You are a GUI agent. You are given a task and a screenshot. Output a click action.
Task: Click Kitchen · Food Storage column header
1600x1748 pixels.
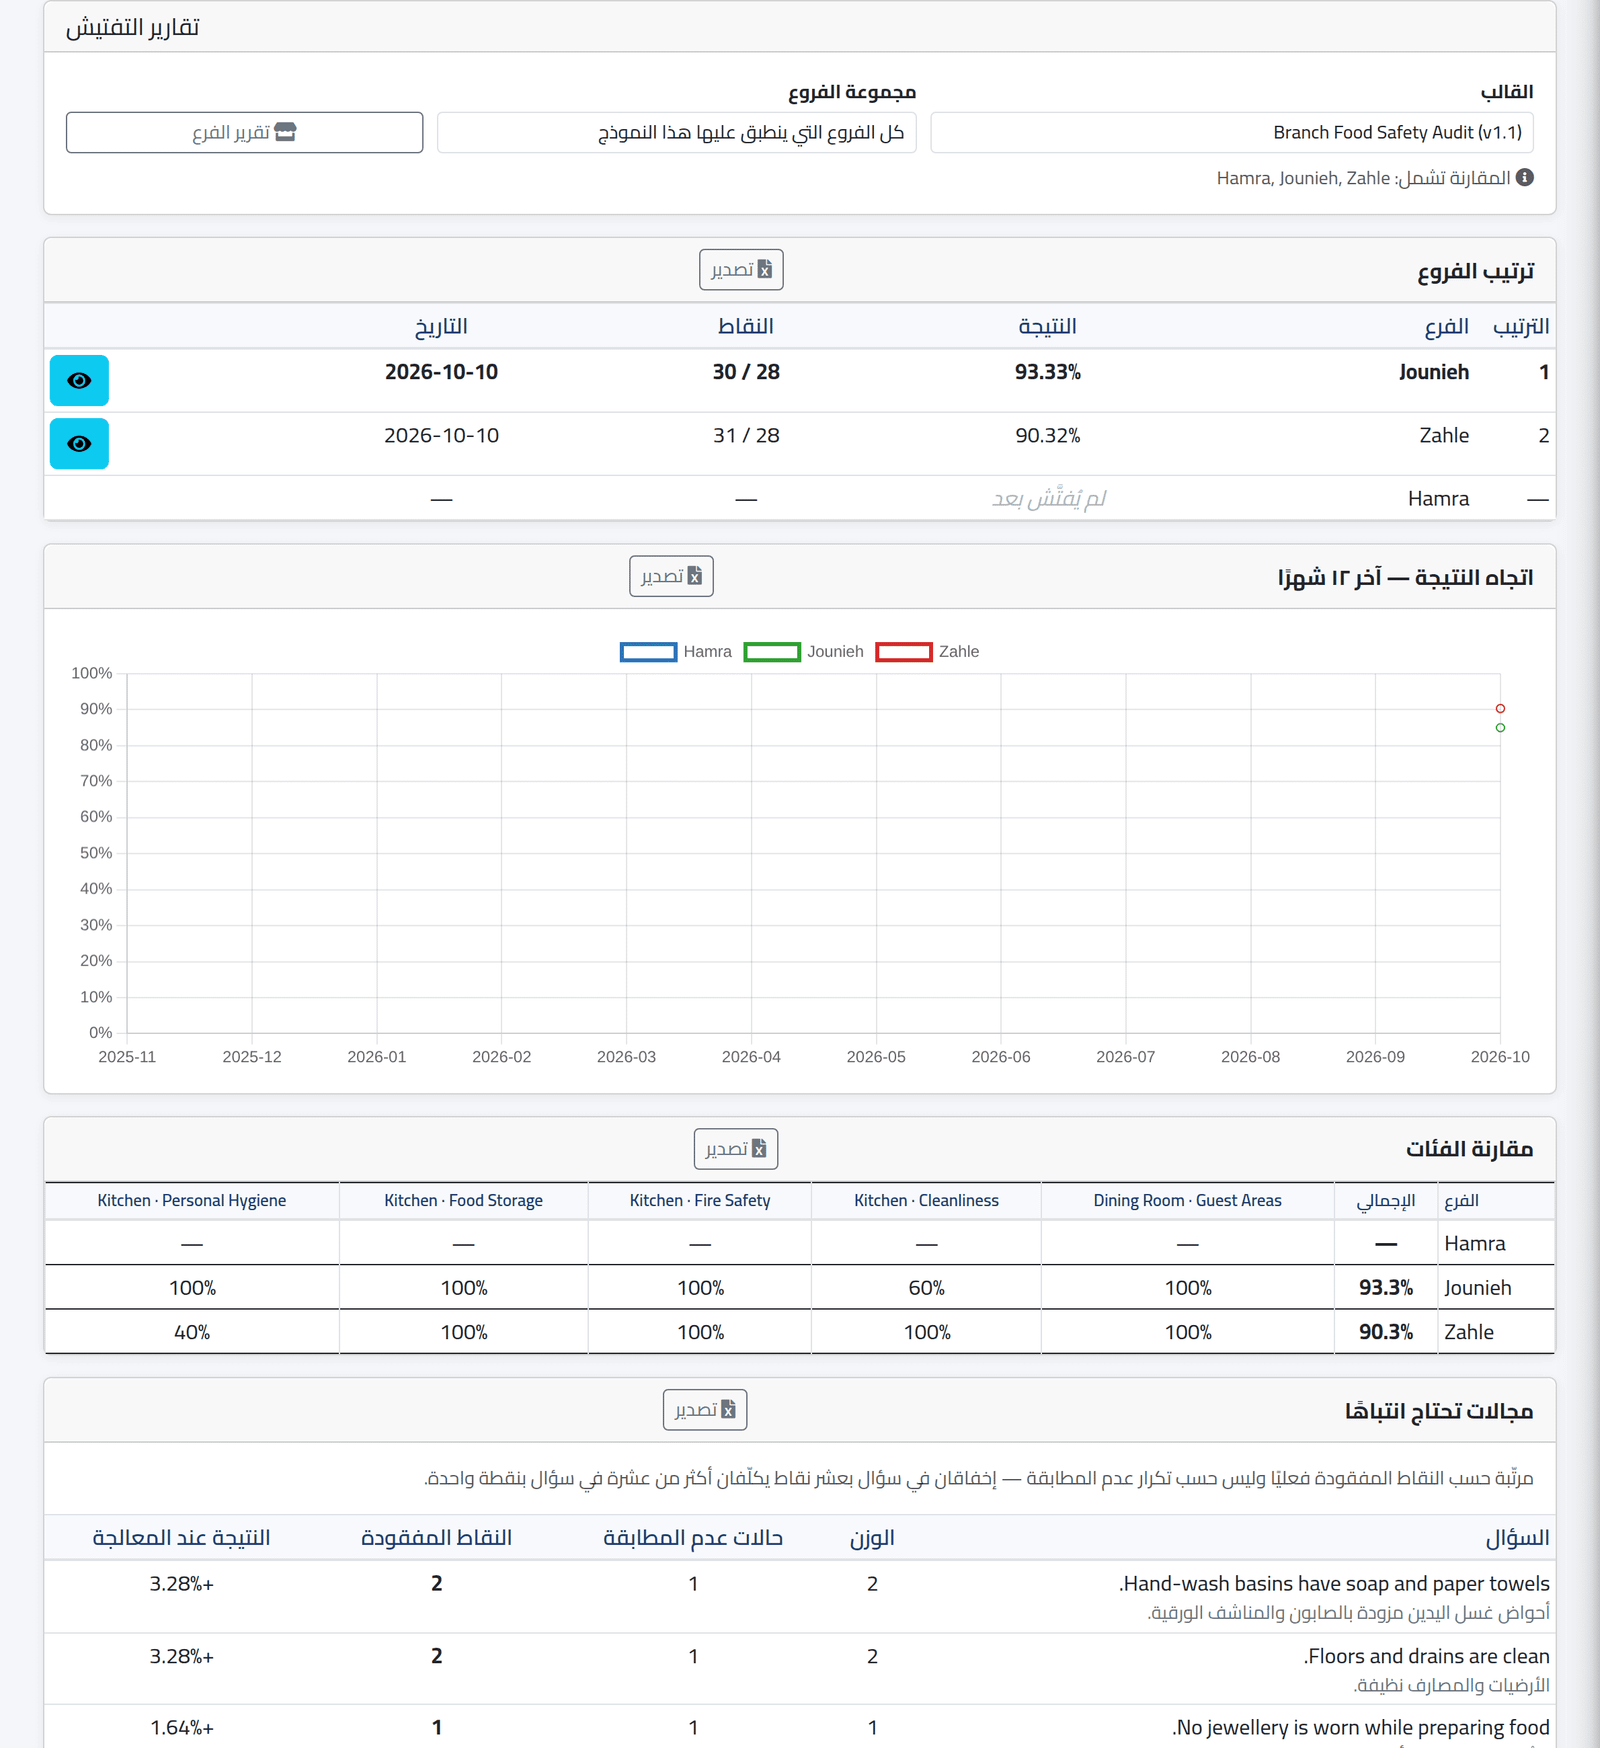coord(464,1200)
